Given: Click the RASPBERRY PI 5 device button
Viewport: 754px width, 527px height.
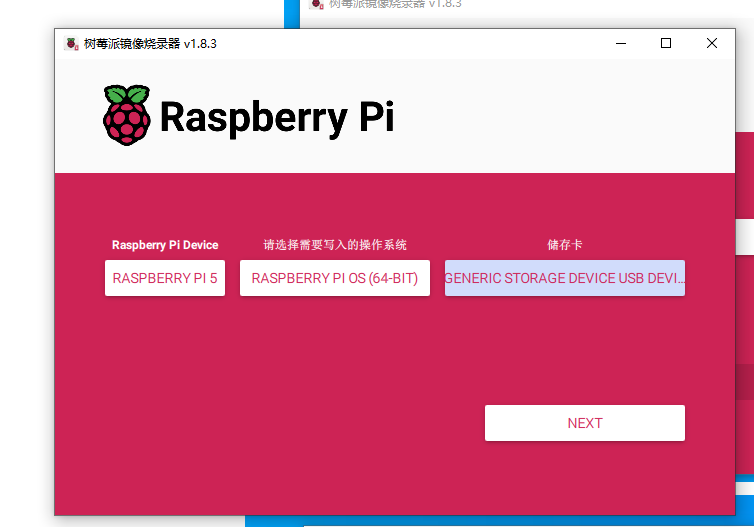Looking at the screenshot, I should (165, 278).
